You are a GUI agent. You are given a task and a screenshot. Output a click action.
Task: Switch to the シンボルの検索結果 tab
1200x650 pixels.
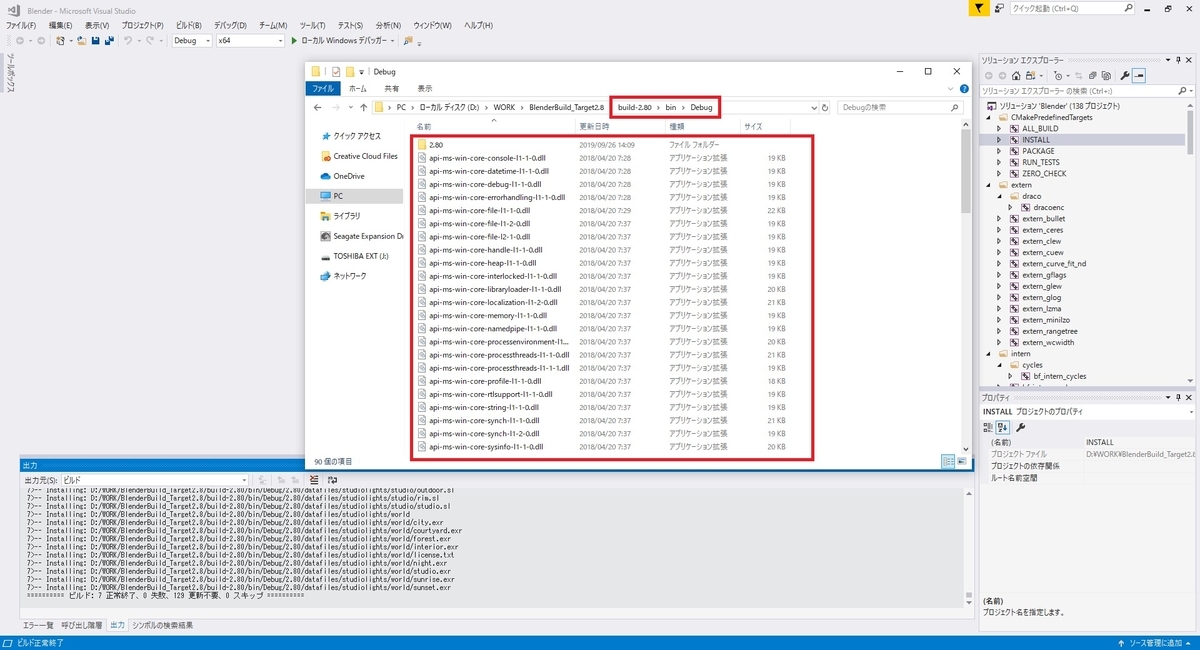click(x=163, y=625)
